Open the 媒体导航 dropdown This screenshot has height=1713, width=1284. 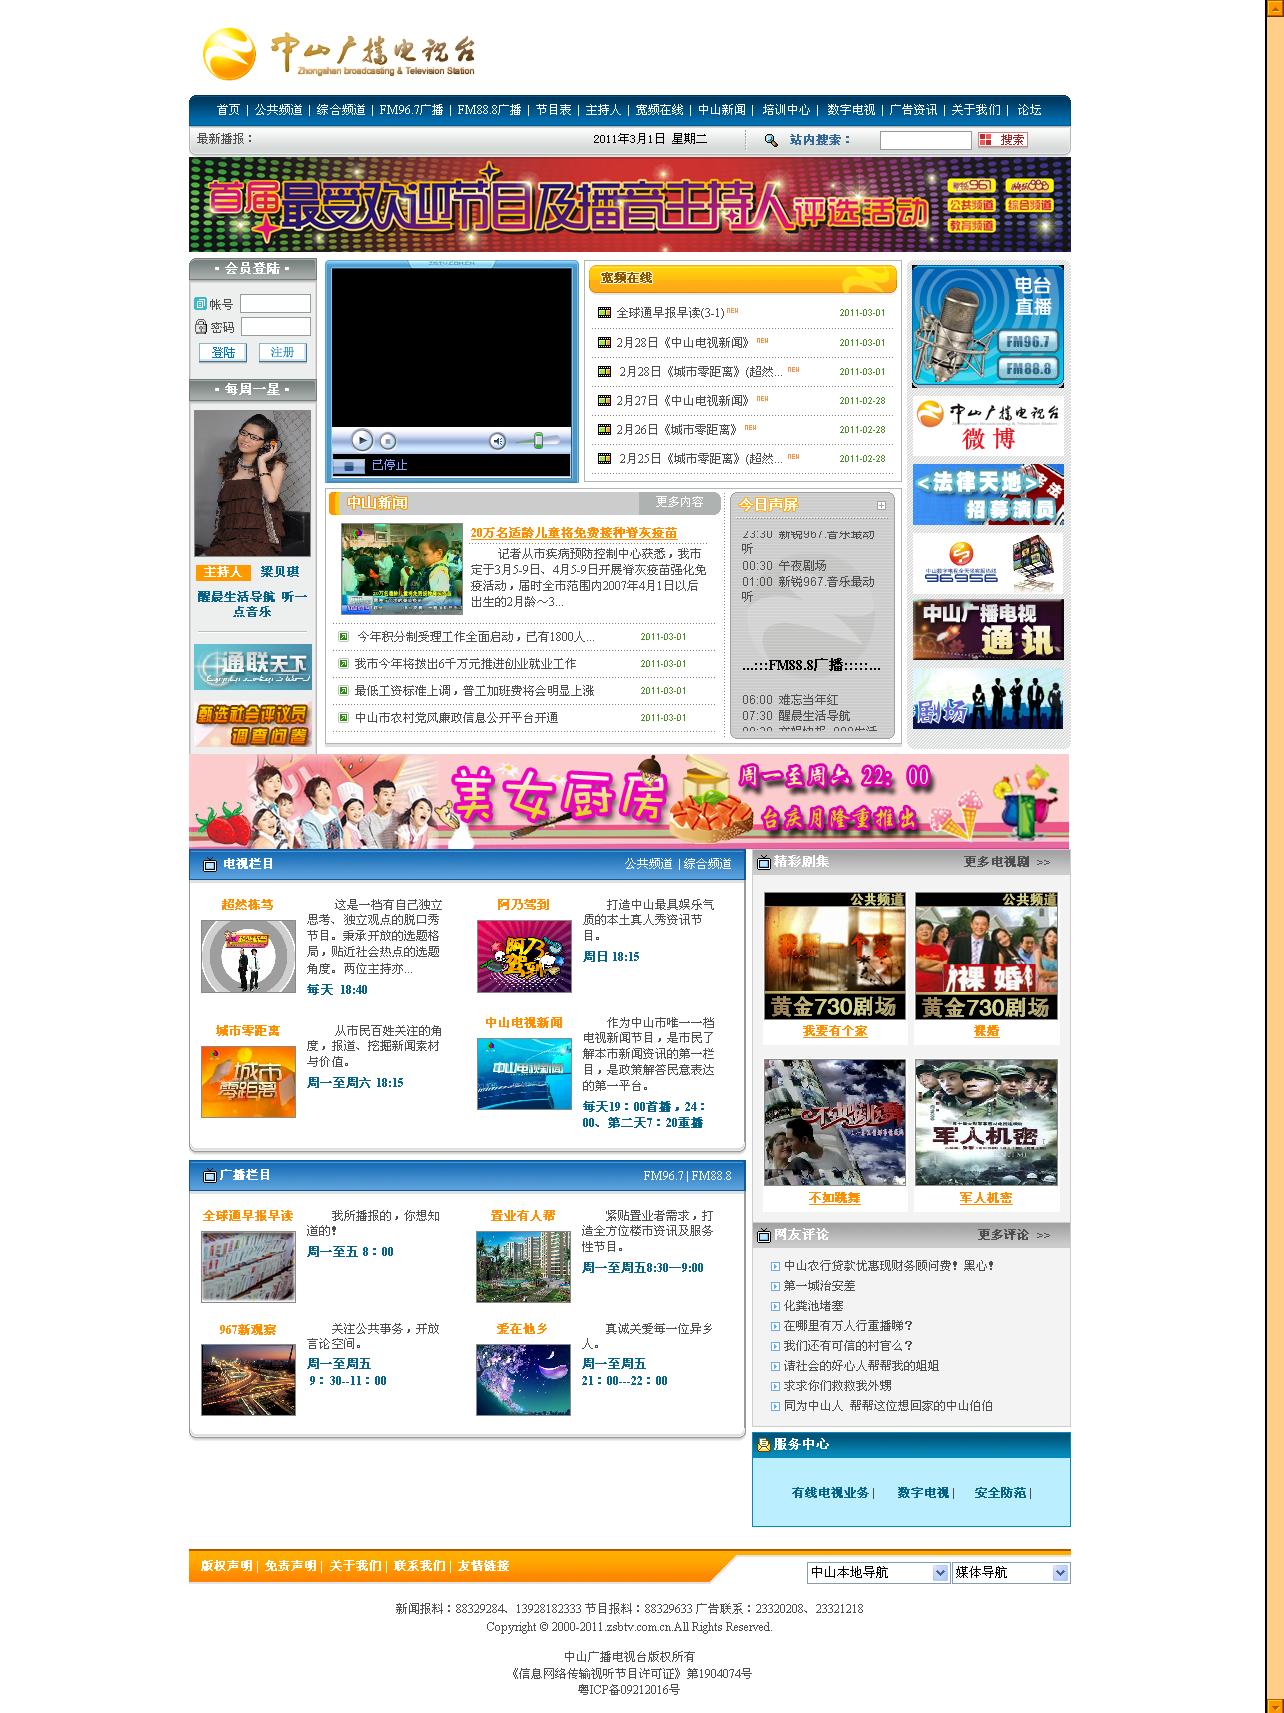point(1010,1573)
